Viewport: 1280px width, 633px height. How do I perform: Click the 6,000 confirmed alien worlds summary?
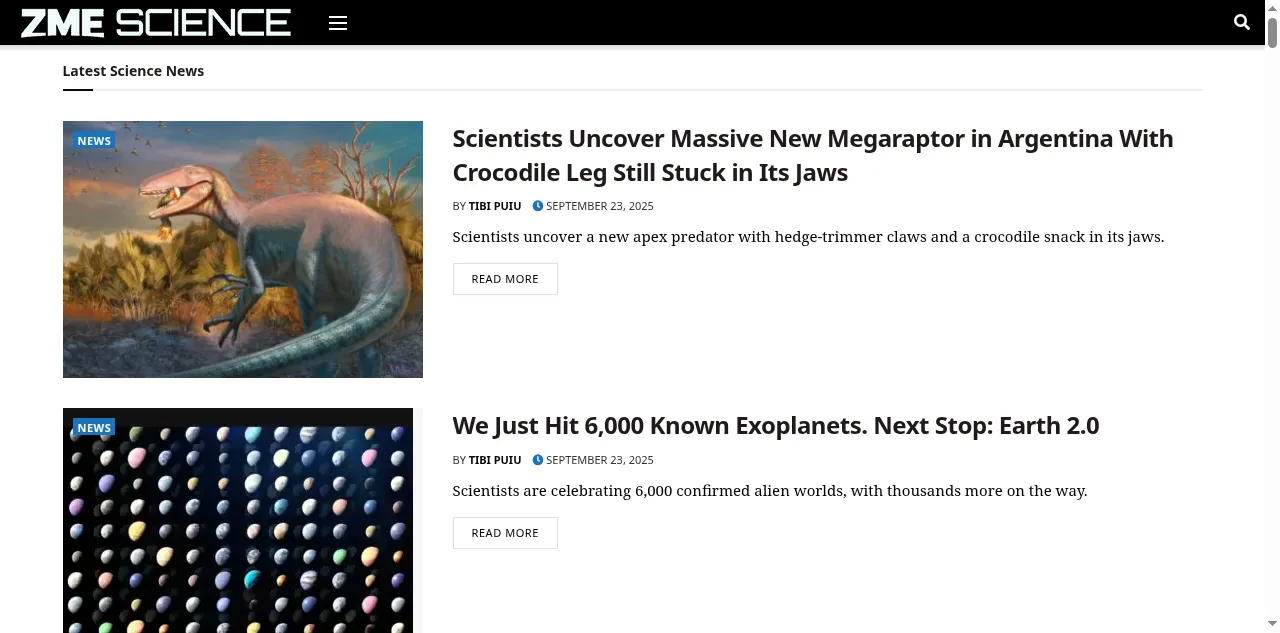coord(770,491)
